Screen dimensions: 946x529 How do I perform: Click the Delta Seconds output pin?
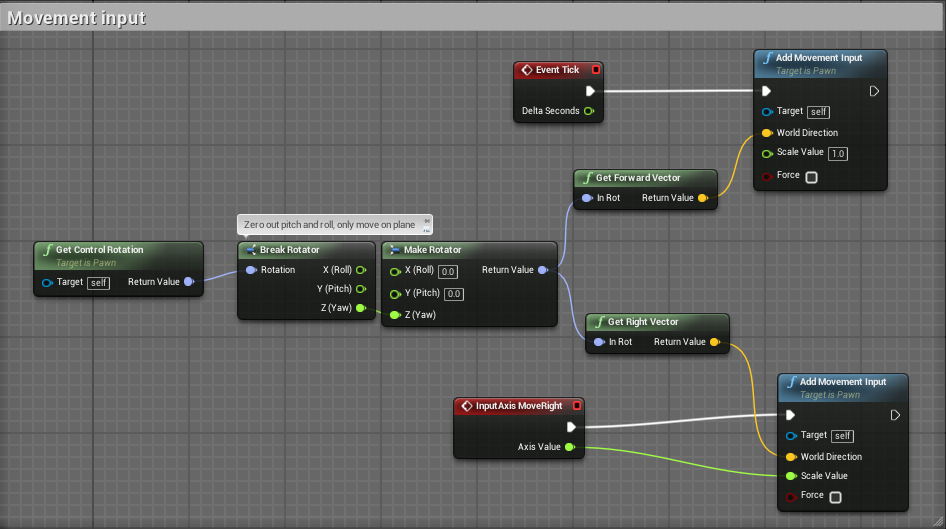tap(589, 111)
